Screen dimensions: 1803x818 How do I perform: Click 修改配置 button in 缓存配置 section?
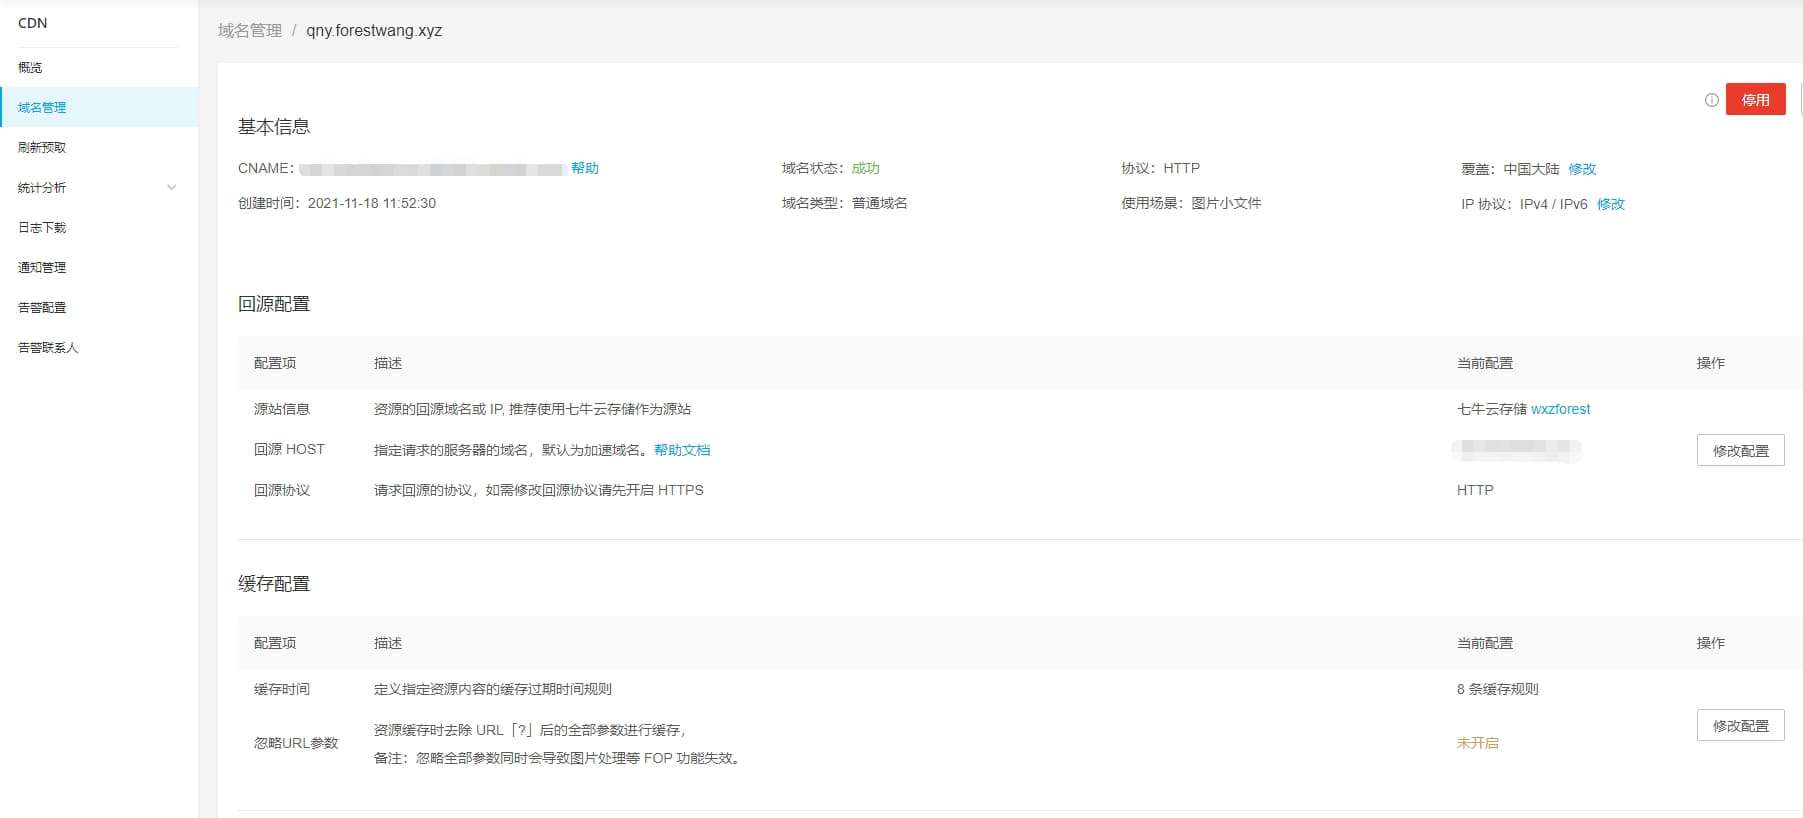pyautogui.click(x=1740, y=725)
